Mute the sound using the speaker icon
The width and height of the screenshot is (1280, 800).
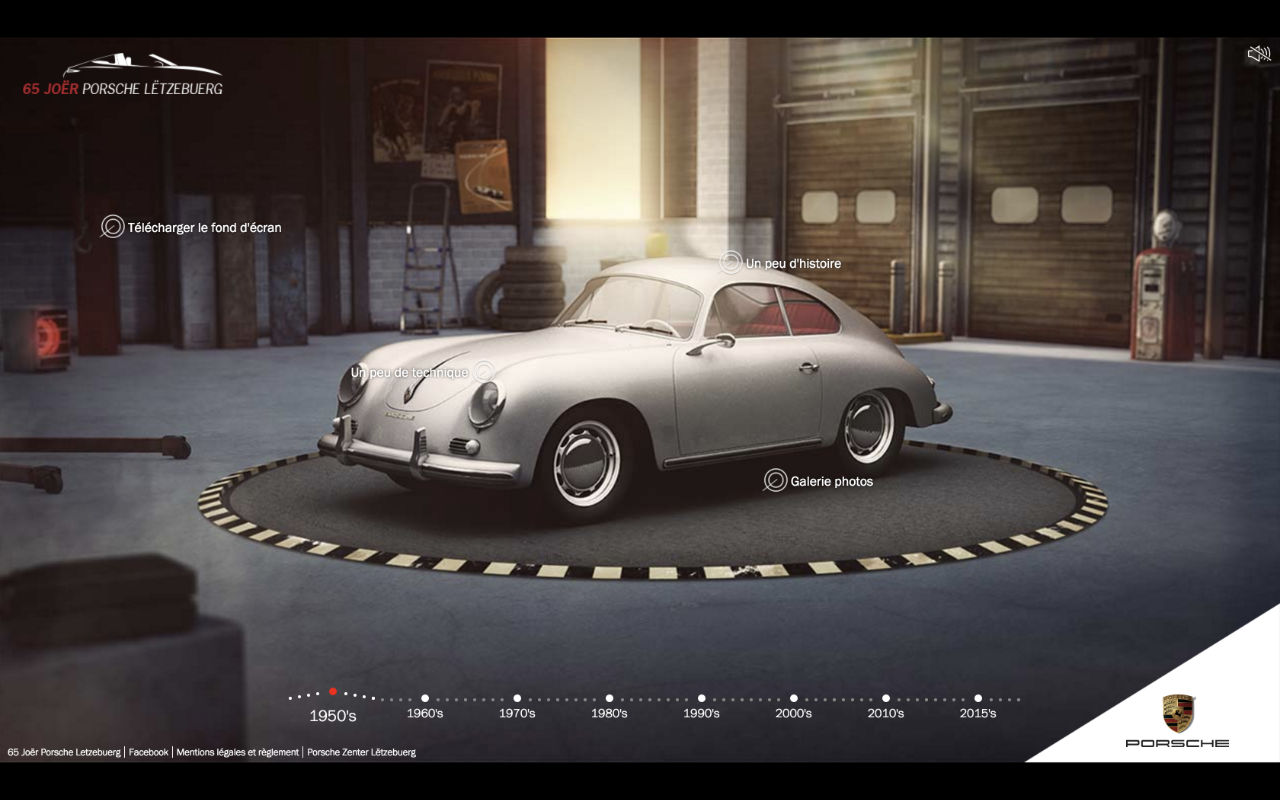[x=1258, y=53]
